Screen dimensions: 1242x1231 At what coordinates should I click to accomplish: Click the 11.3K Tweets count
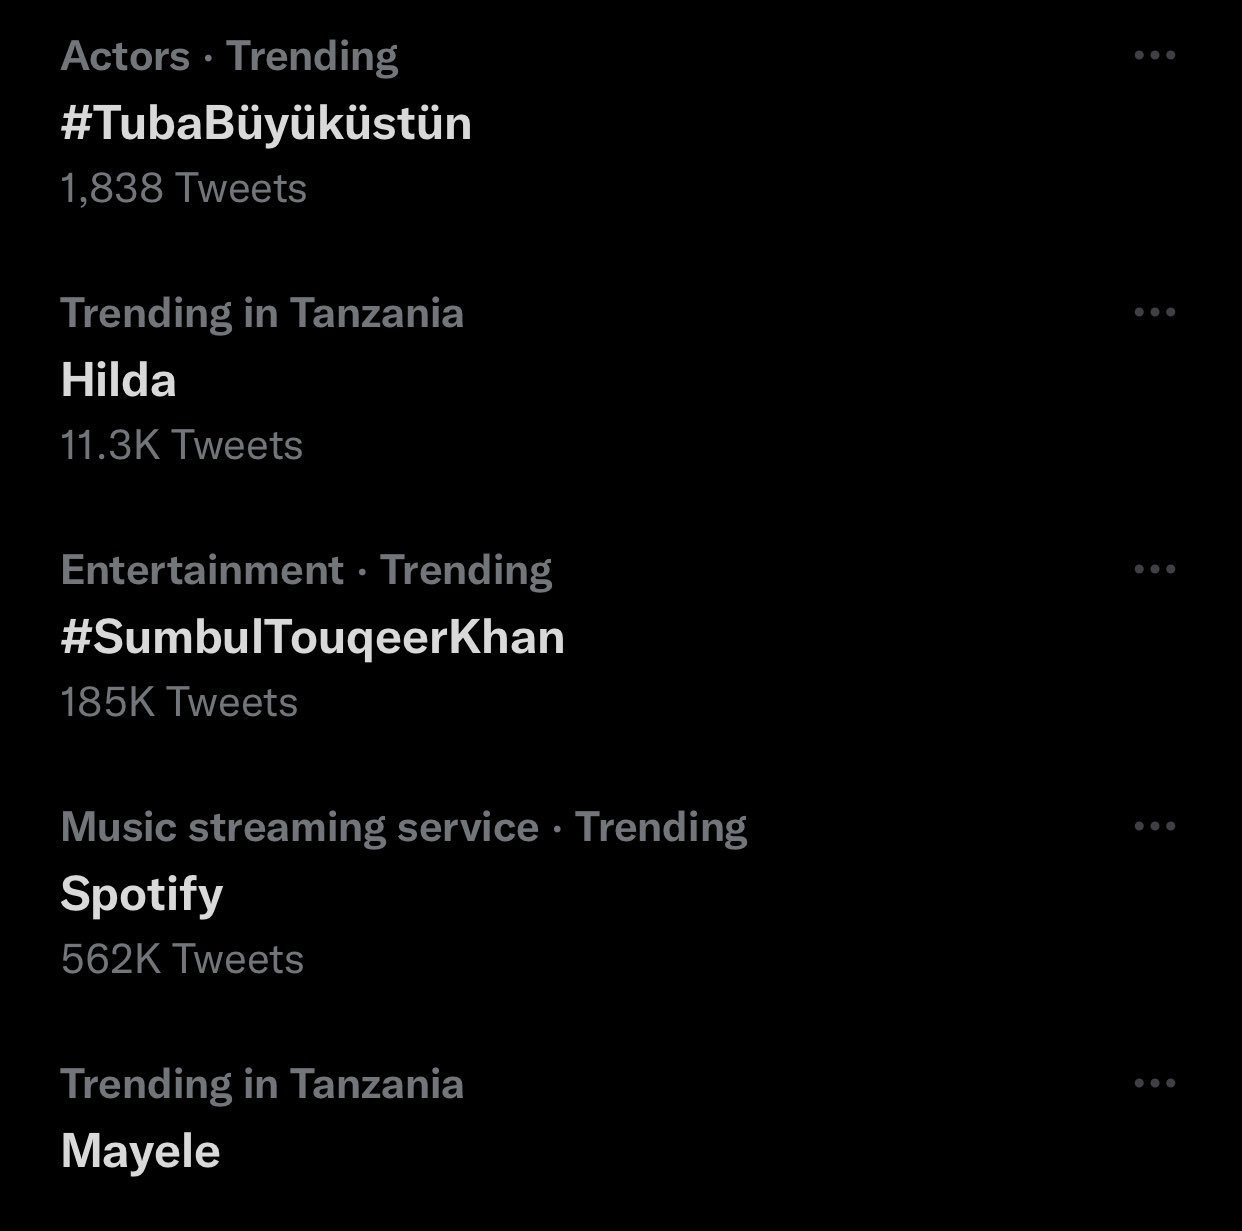click(181, 446)
